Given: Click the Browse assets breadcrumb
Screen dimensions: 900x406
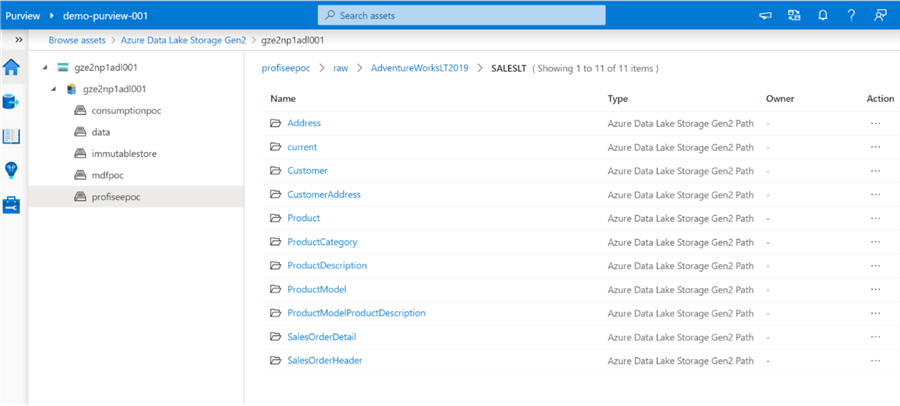Looking at the screenshot, I should pos(77,40).
